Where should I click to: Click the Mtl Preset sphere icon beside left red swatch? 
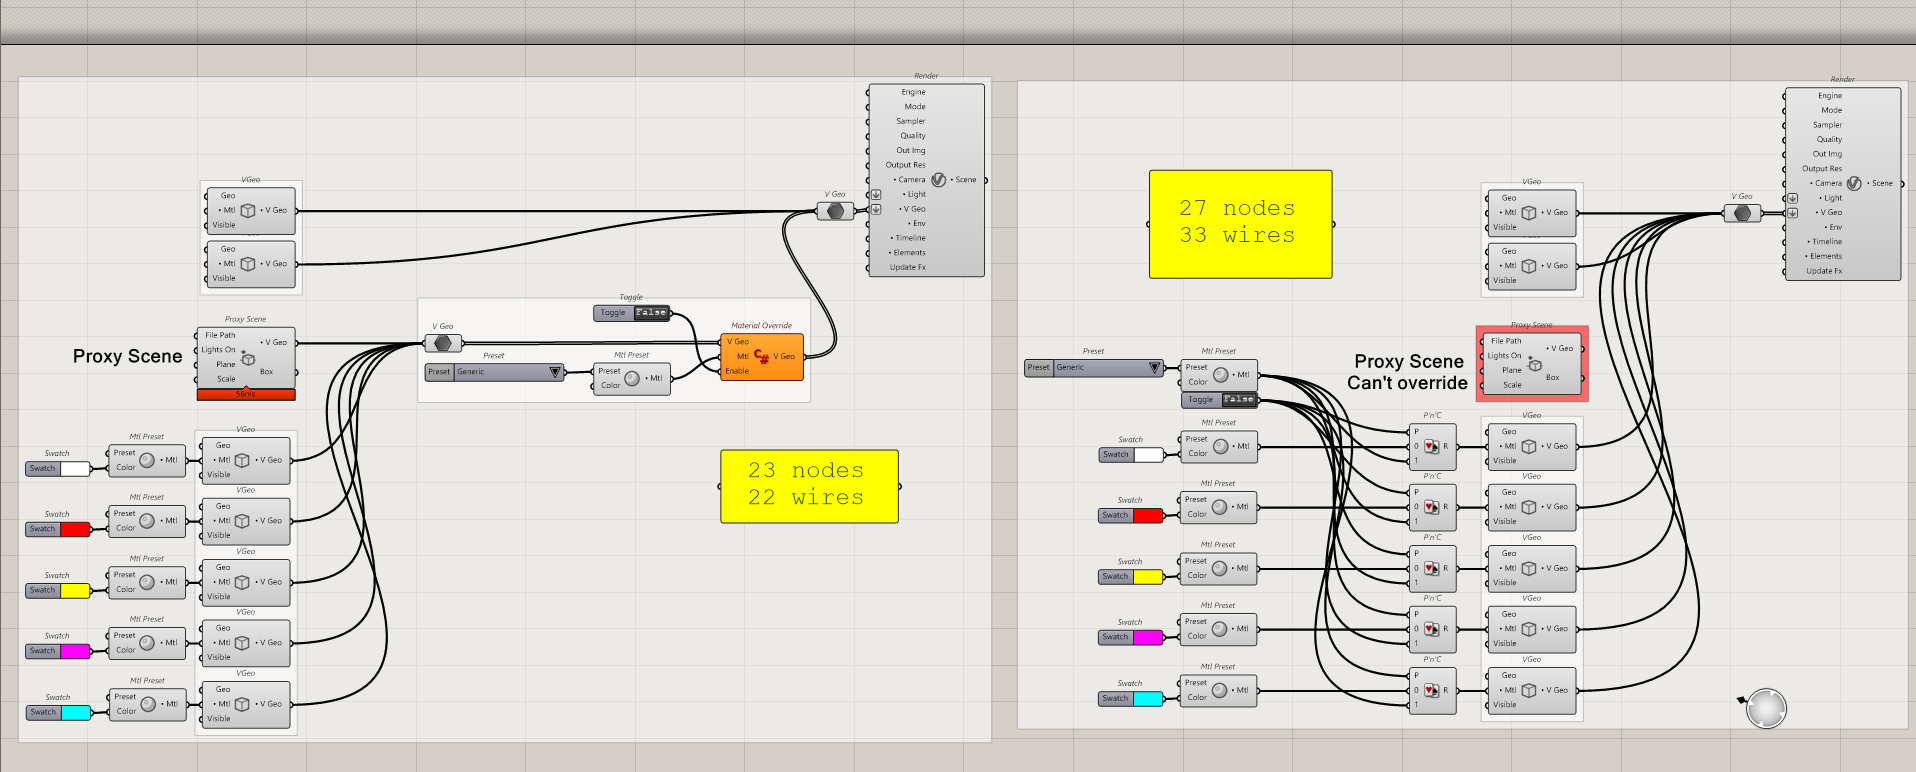click(147, 521)
